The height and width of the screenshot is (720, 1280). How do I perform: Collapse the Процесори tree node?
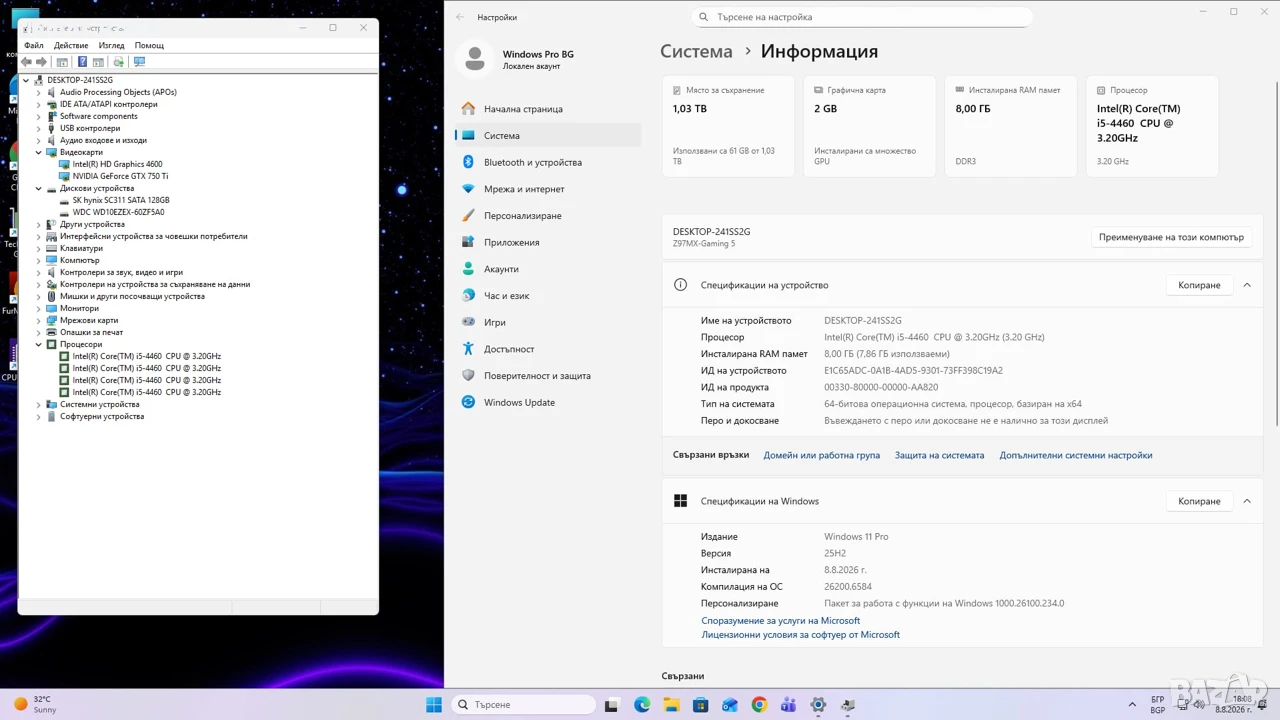pos(39,344)
